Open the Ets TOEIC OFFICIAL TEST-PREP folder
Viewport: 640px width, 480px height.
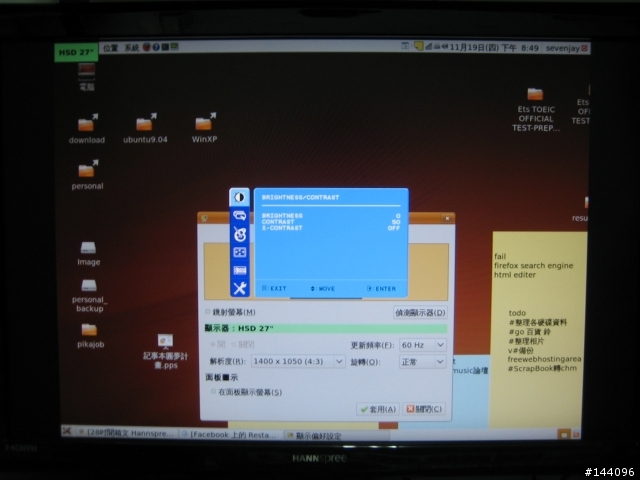pos(536,110)
